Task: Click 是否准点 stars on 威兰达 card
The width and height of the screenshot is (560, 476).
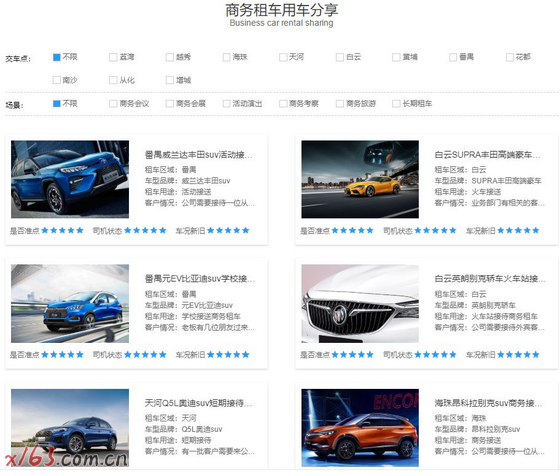Action: 62,231
